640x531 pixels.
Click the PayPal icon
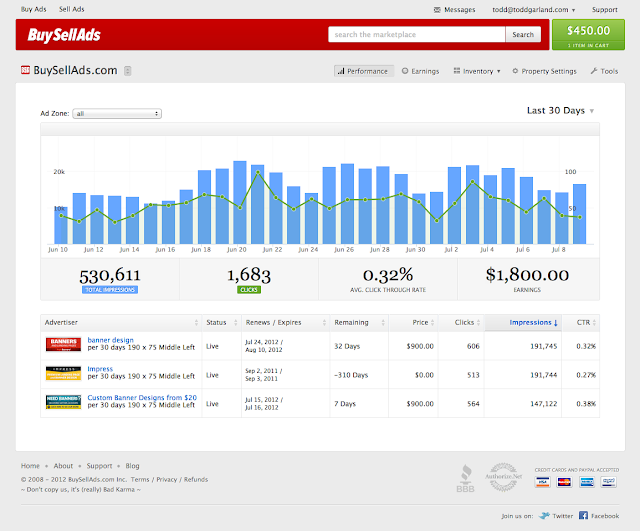[609, 482]
